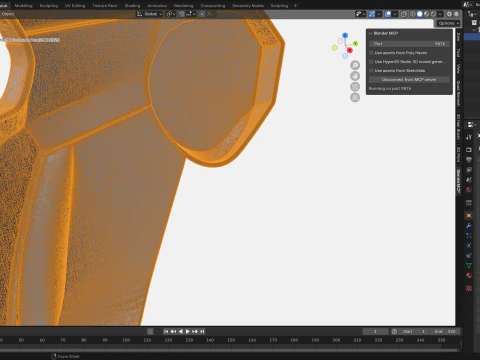Open the Blender MCP sidebar tab
The width and height of the screenshot is (480, 360).
click(459, 182)
